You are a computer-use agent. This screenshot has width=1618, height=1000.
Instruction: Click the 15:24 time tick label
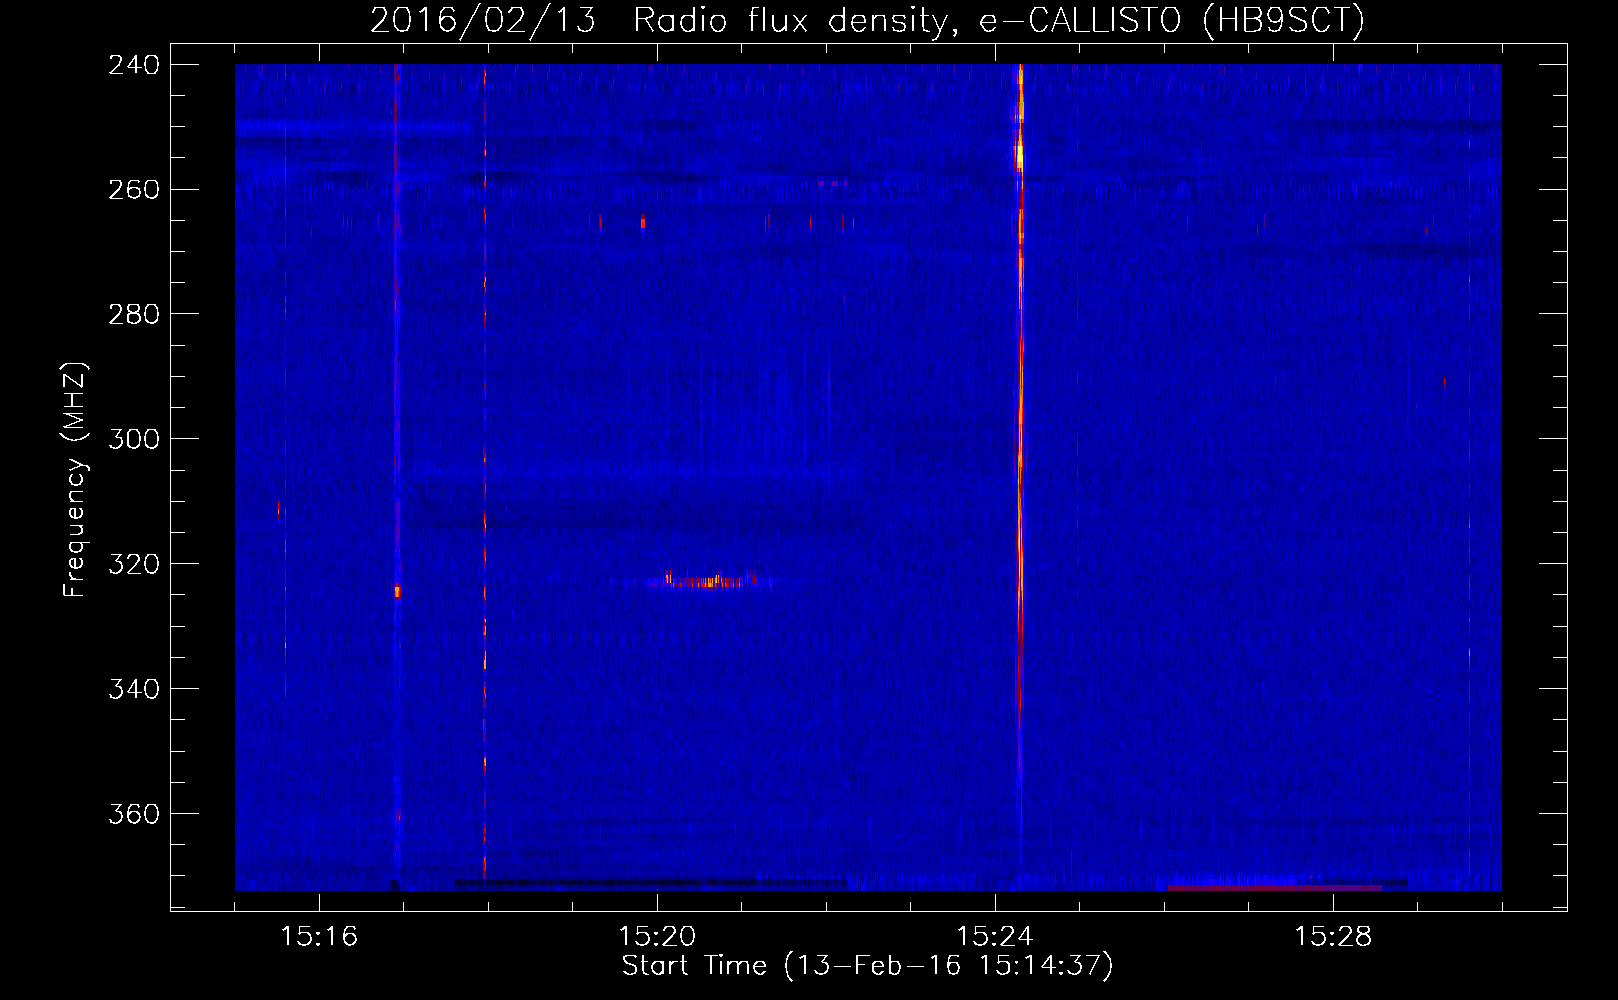click(x=995, y=936)
